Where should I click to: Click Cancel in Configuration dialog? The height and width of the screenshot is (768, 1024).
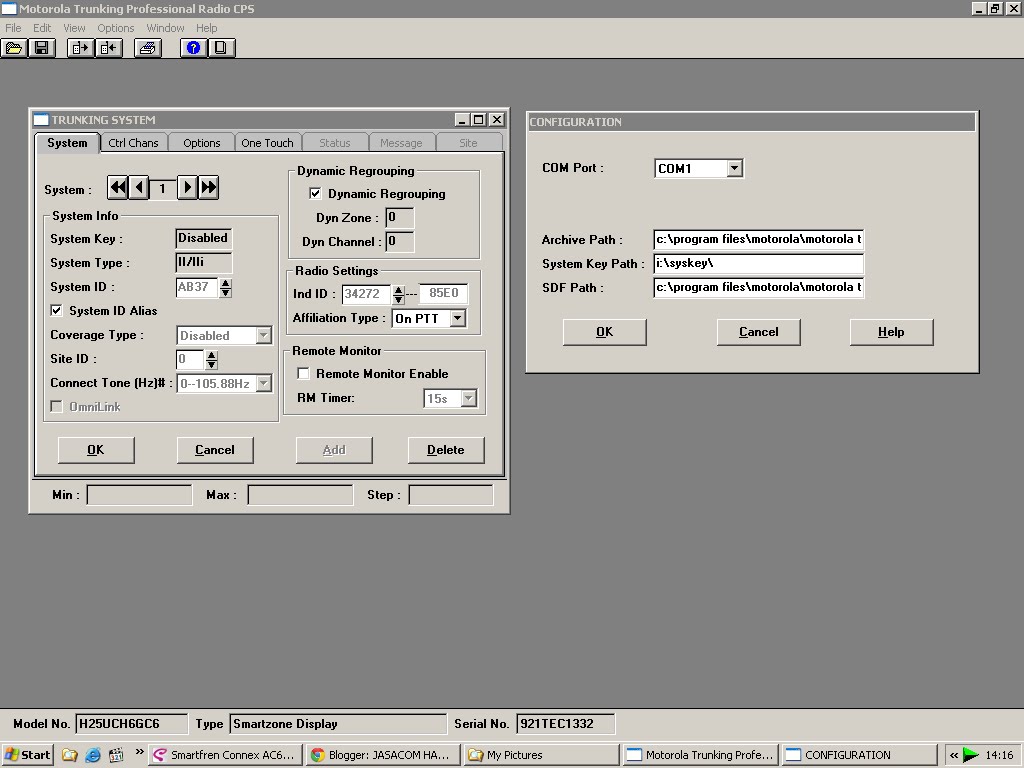pos(759,332)
